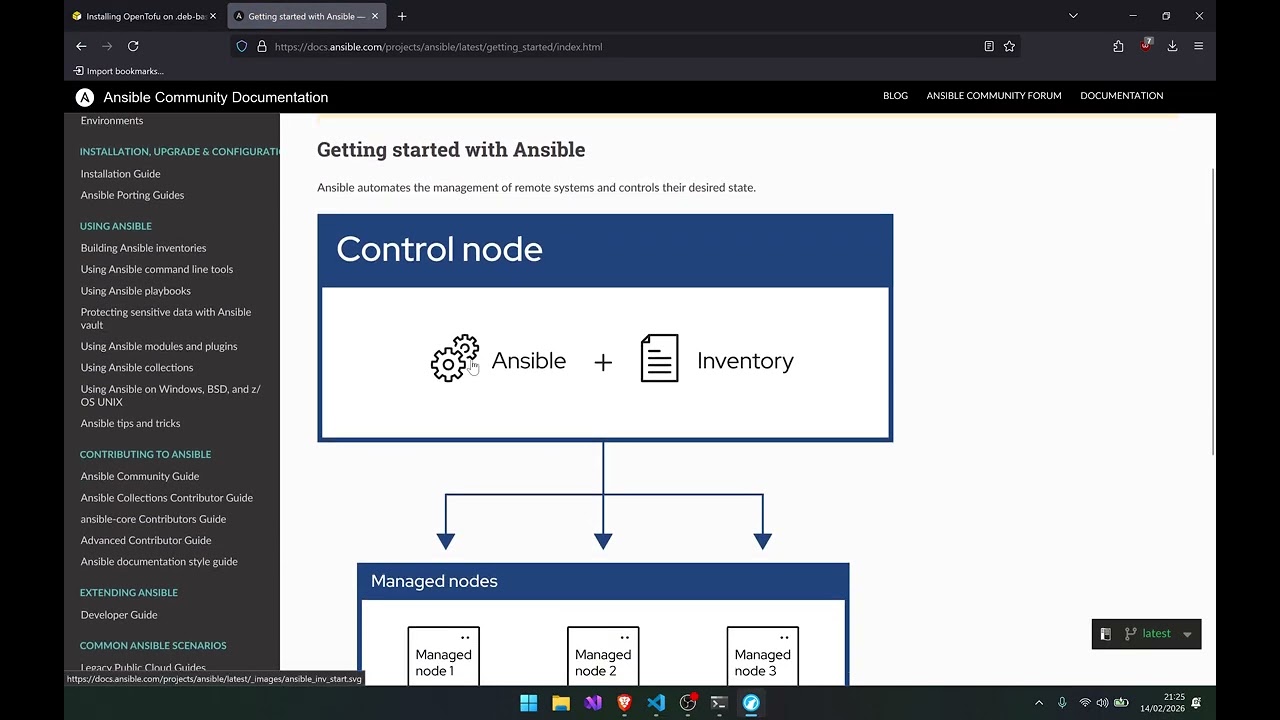Open Using Ansible collections link
1280x720 pixels.
point(137,367)
